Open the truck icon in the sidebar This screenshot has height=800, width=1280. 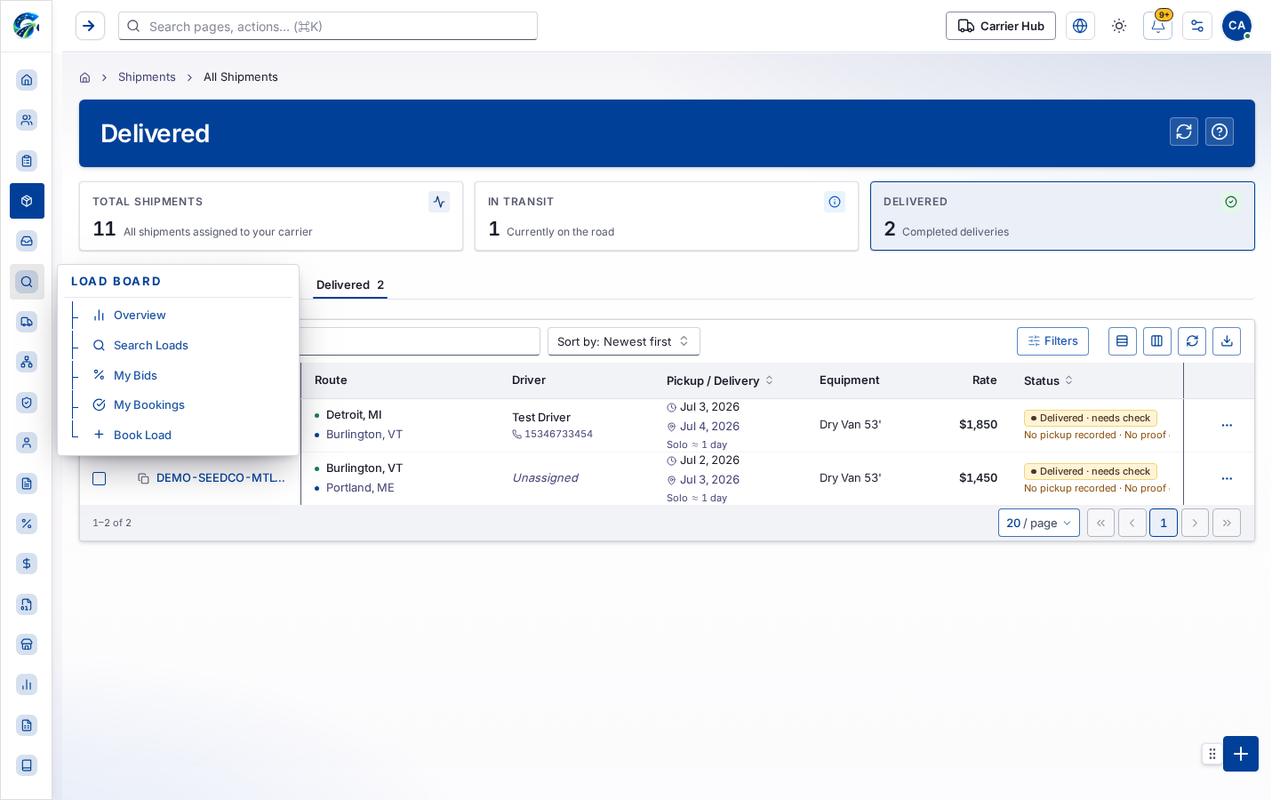tap(27, 322)
